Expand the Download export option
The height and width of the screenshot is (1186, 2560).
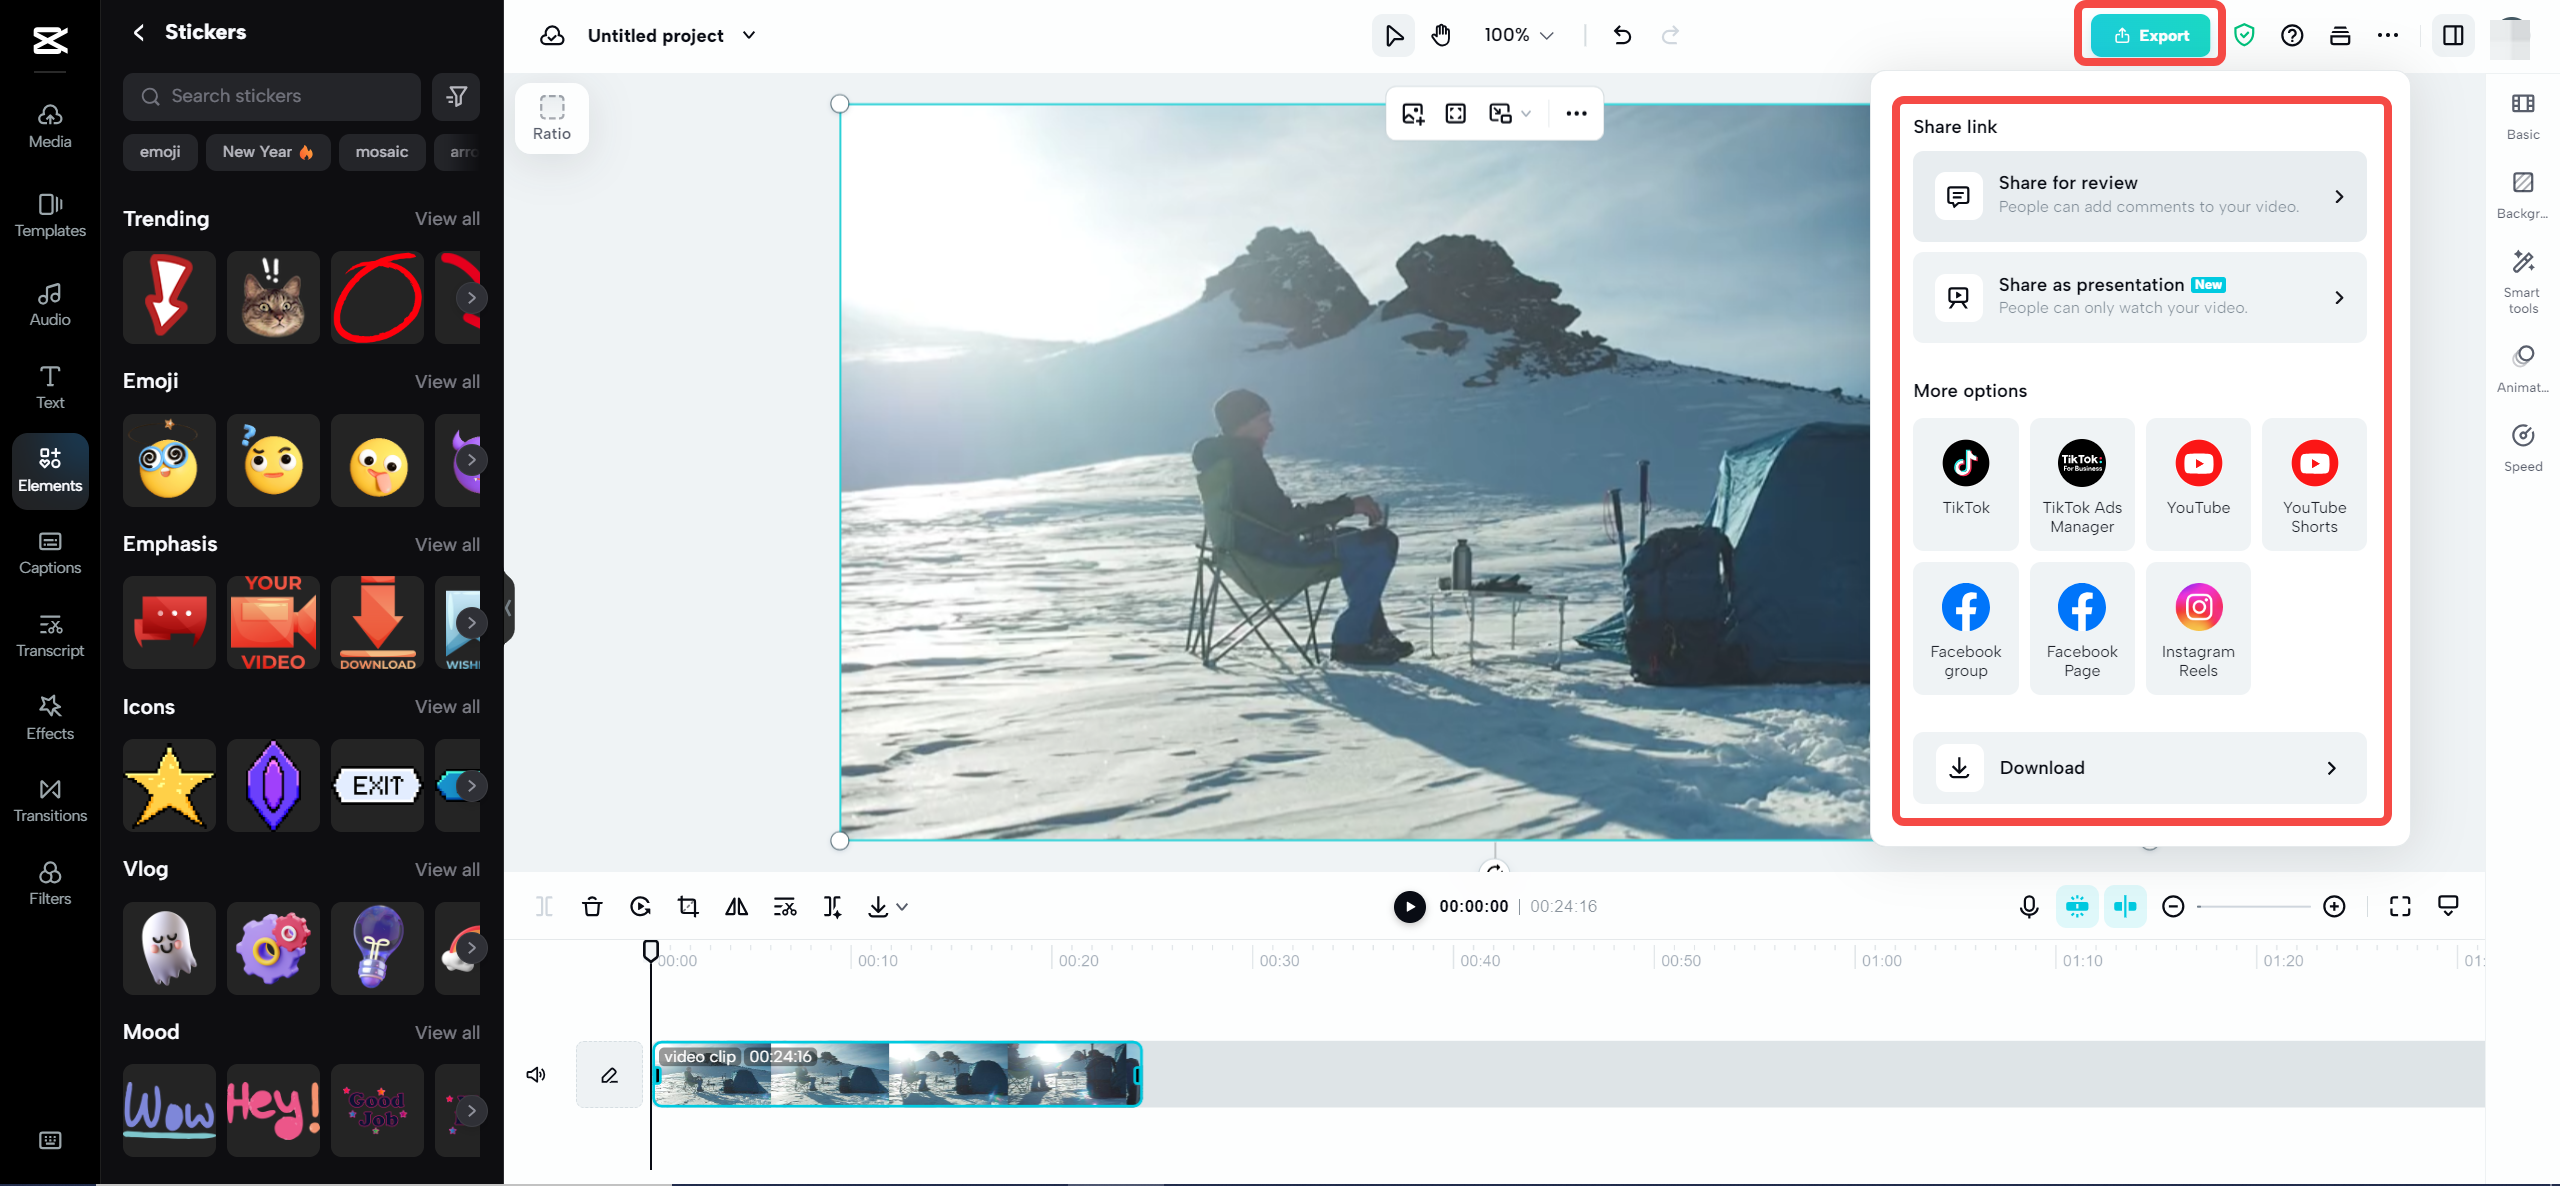pyautogui.click(x=2338, y=768)
